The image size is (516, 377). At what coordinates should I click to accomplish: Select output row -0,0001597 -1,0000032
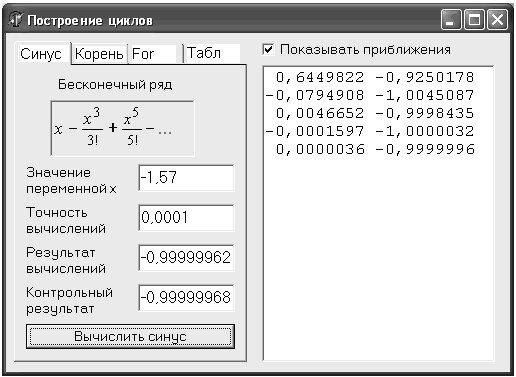pyautogui.click(x=370, y=131)
